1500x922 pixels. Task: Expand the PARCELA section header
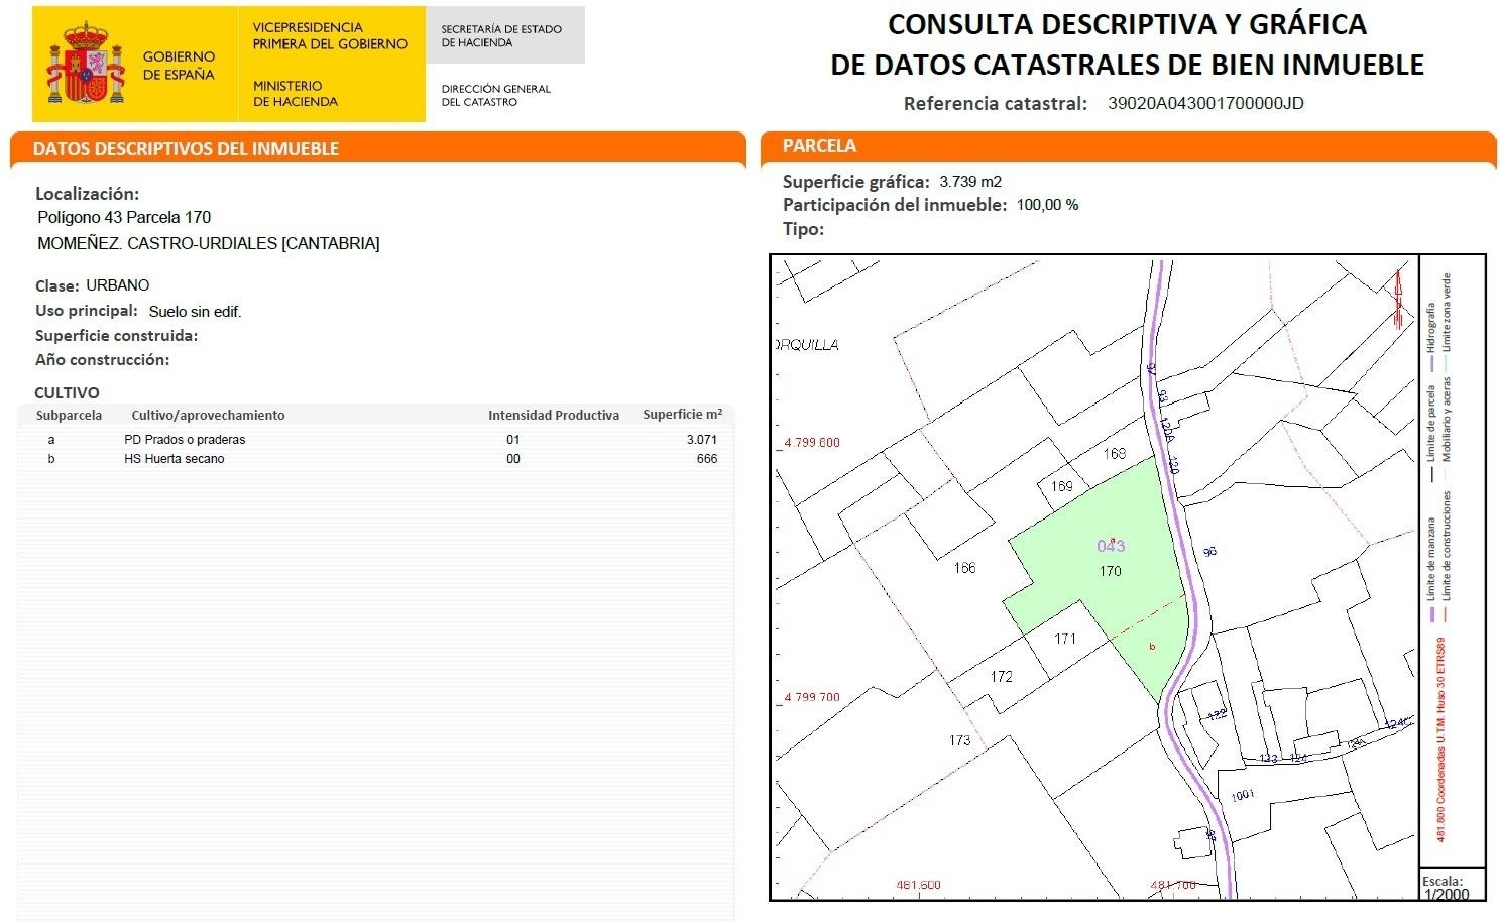coord(820,145)
